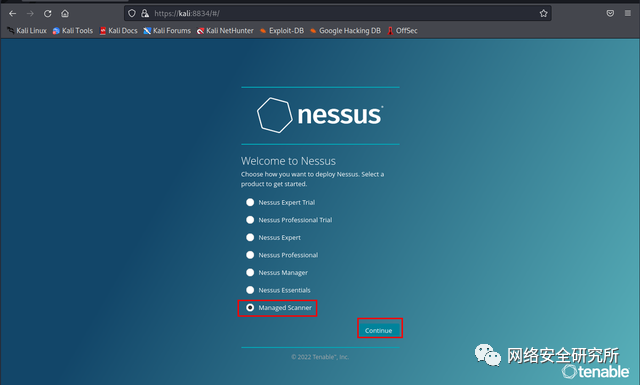Viewport: 640px width, 385px height.
Task: Choose the Nessus Expert radio button
Action: click(x=250, y=238)
